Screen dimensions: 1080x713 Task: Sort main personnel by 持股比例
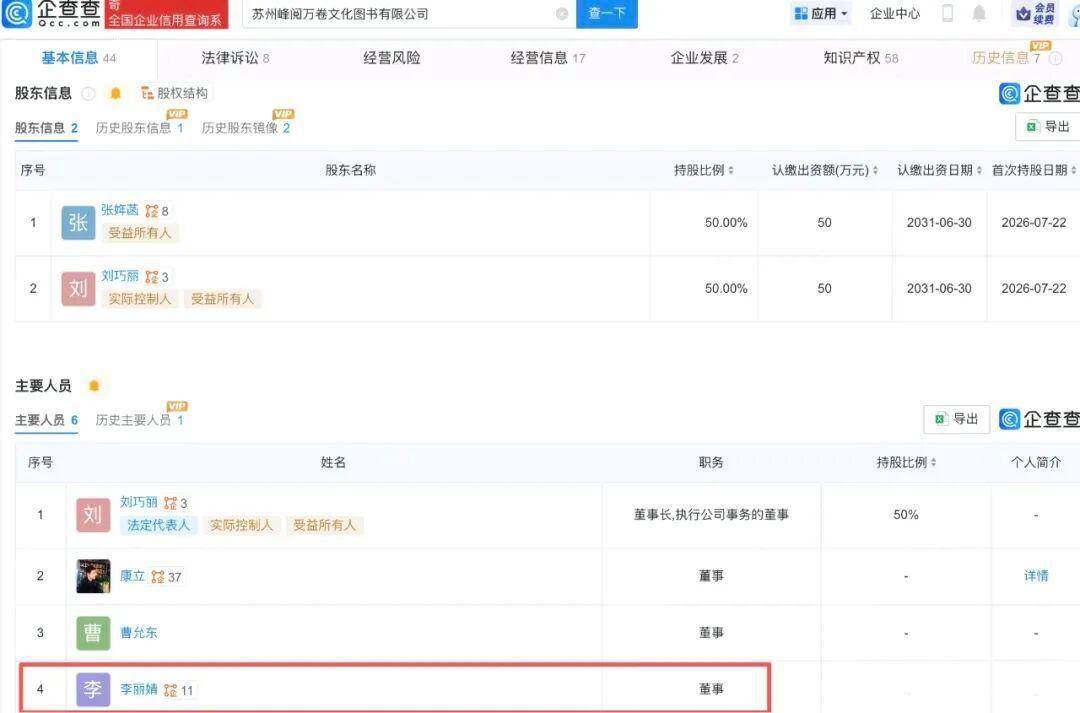point(906,462)
